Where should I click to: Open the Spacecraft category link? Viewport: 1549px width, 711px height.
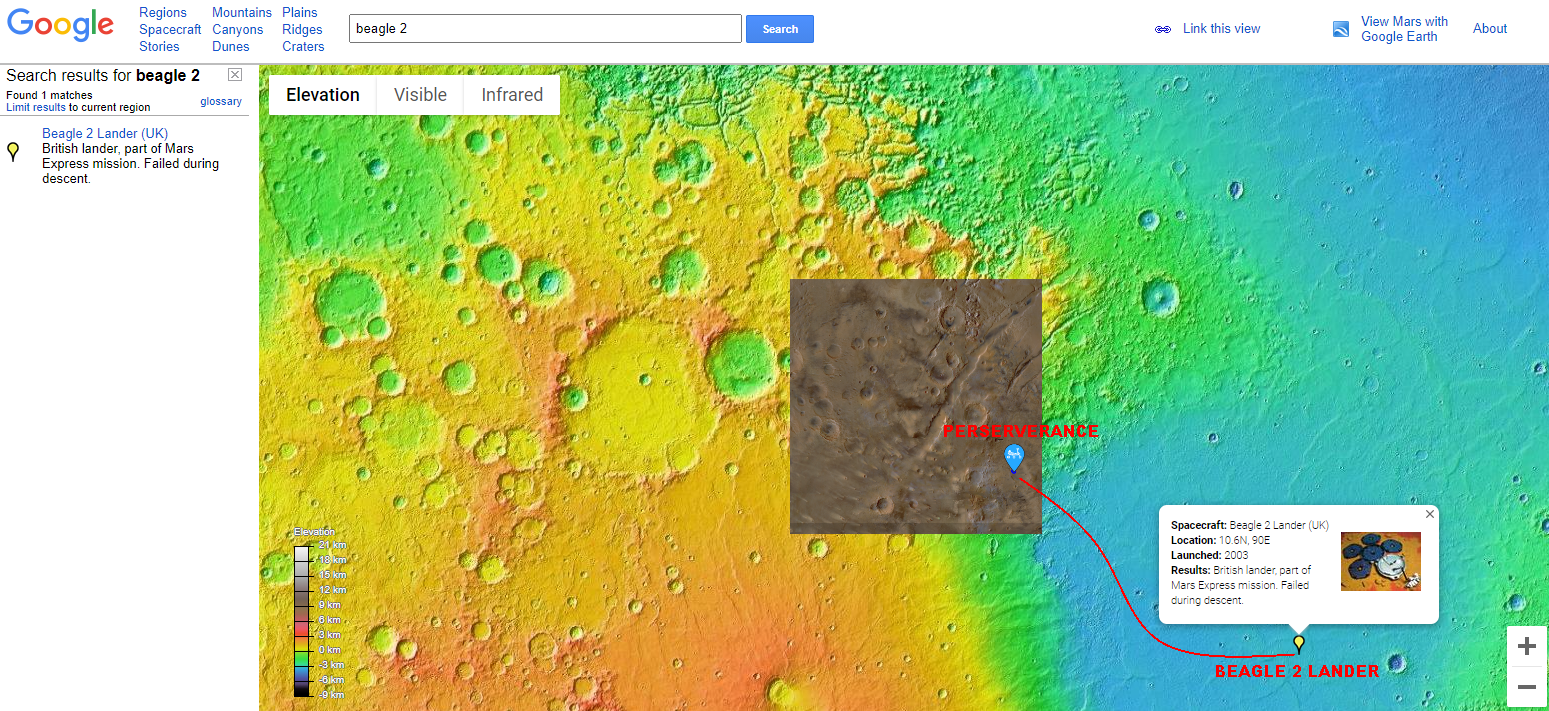tap(170, 30)
